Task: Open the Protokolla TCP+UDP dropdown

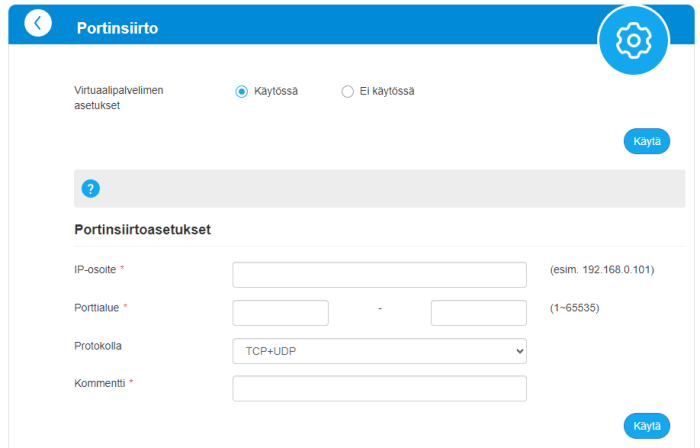Action: (x=379, y=351)
